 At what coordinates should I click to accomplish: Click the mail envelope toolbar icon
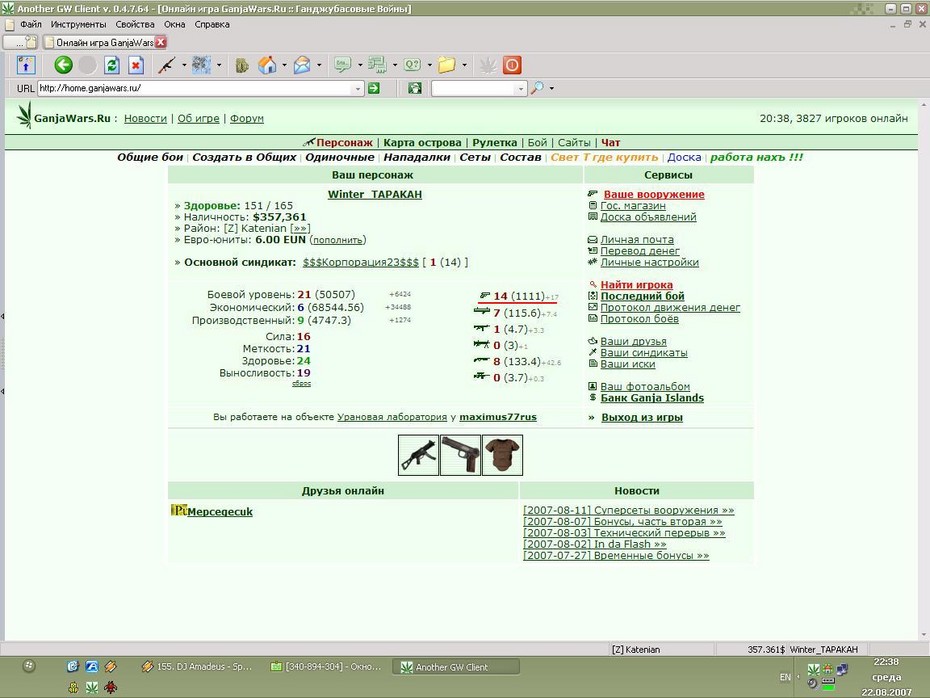(x=302, y=65)
